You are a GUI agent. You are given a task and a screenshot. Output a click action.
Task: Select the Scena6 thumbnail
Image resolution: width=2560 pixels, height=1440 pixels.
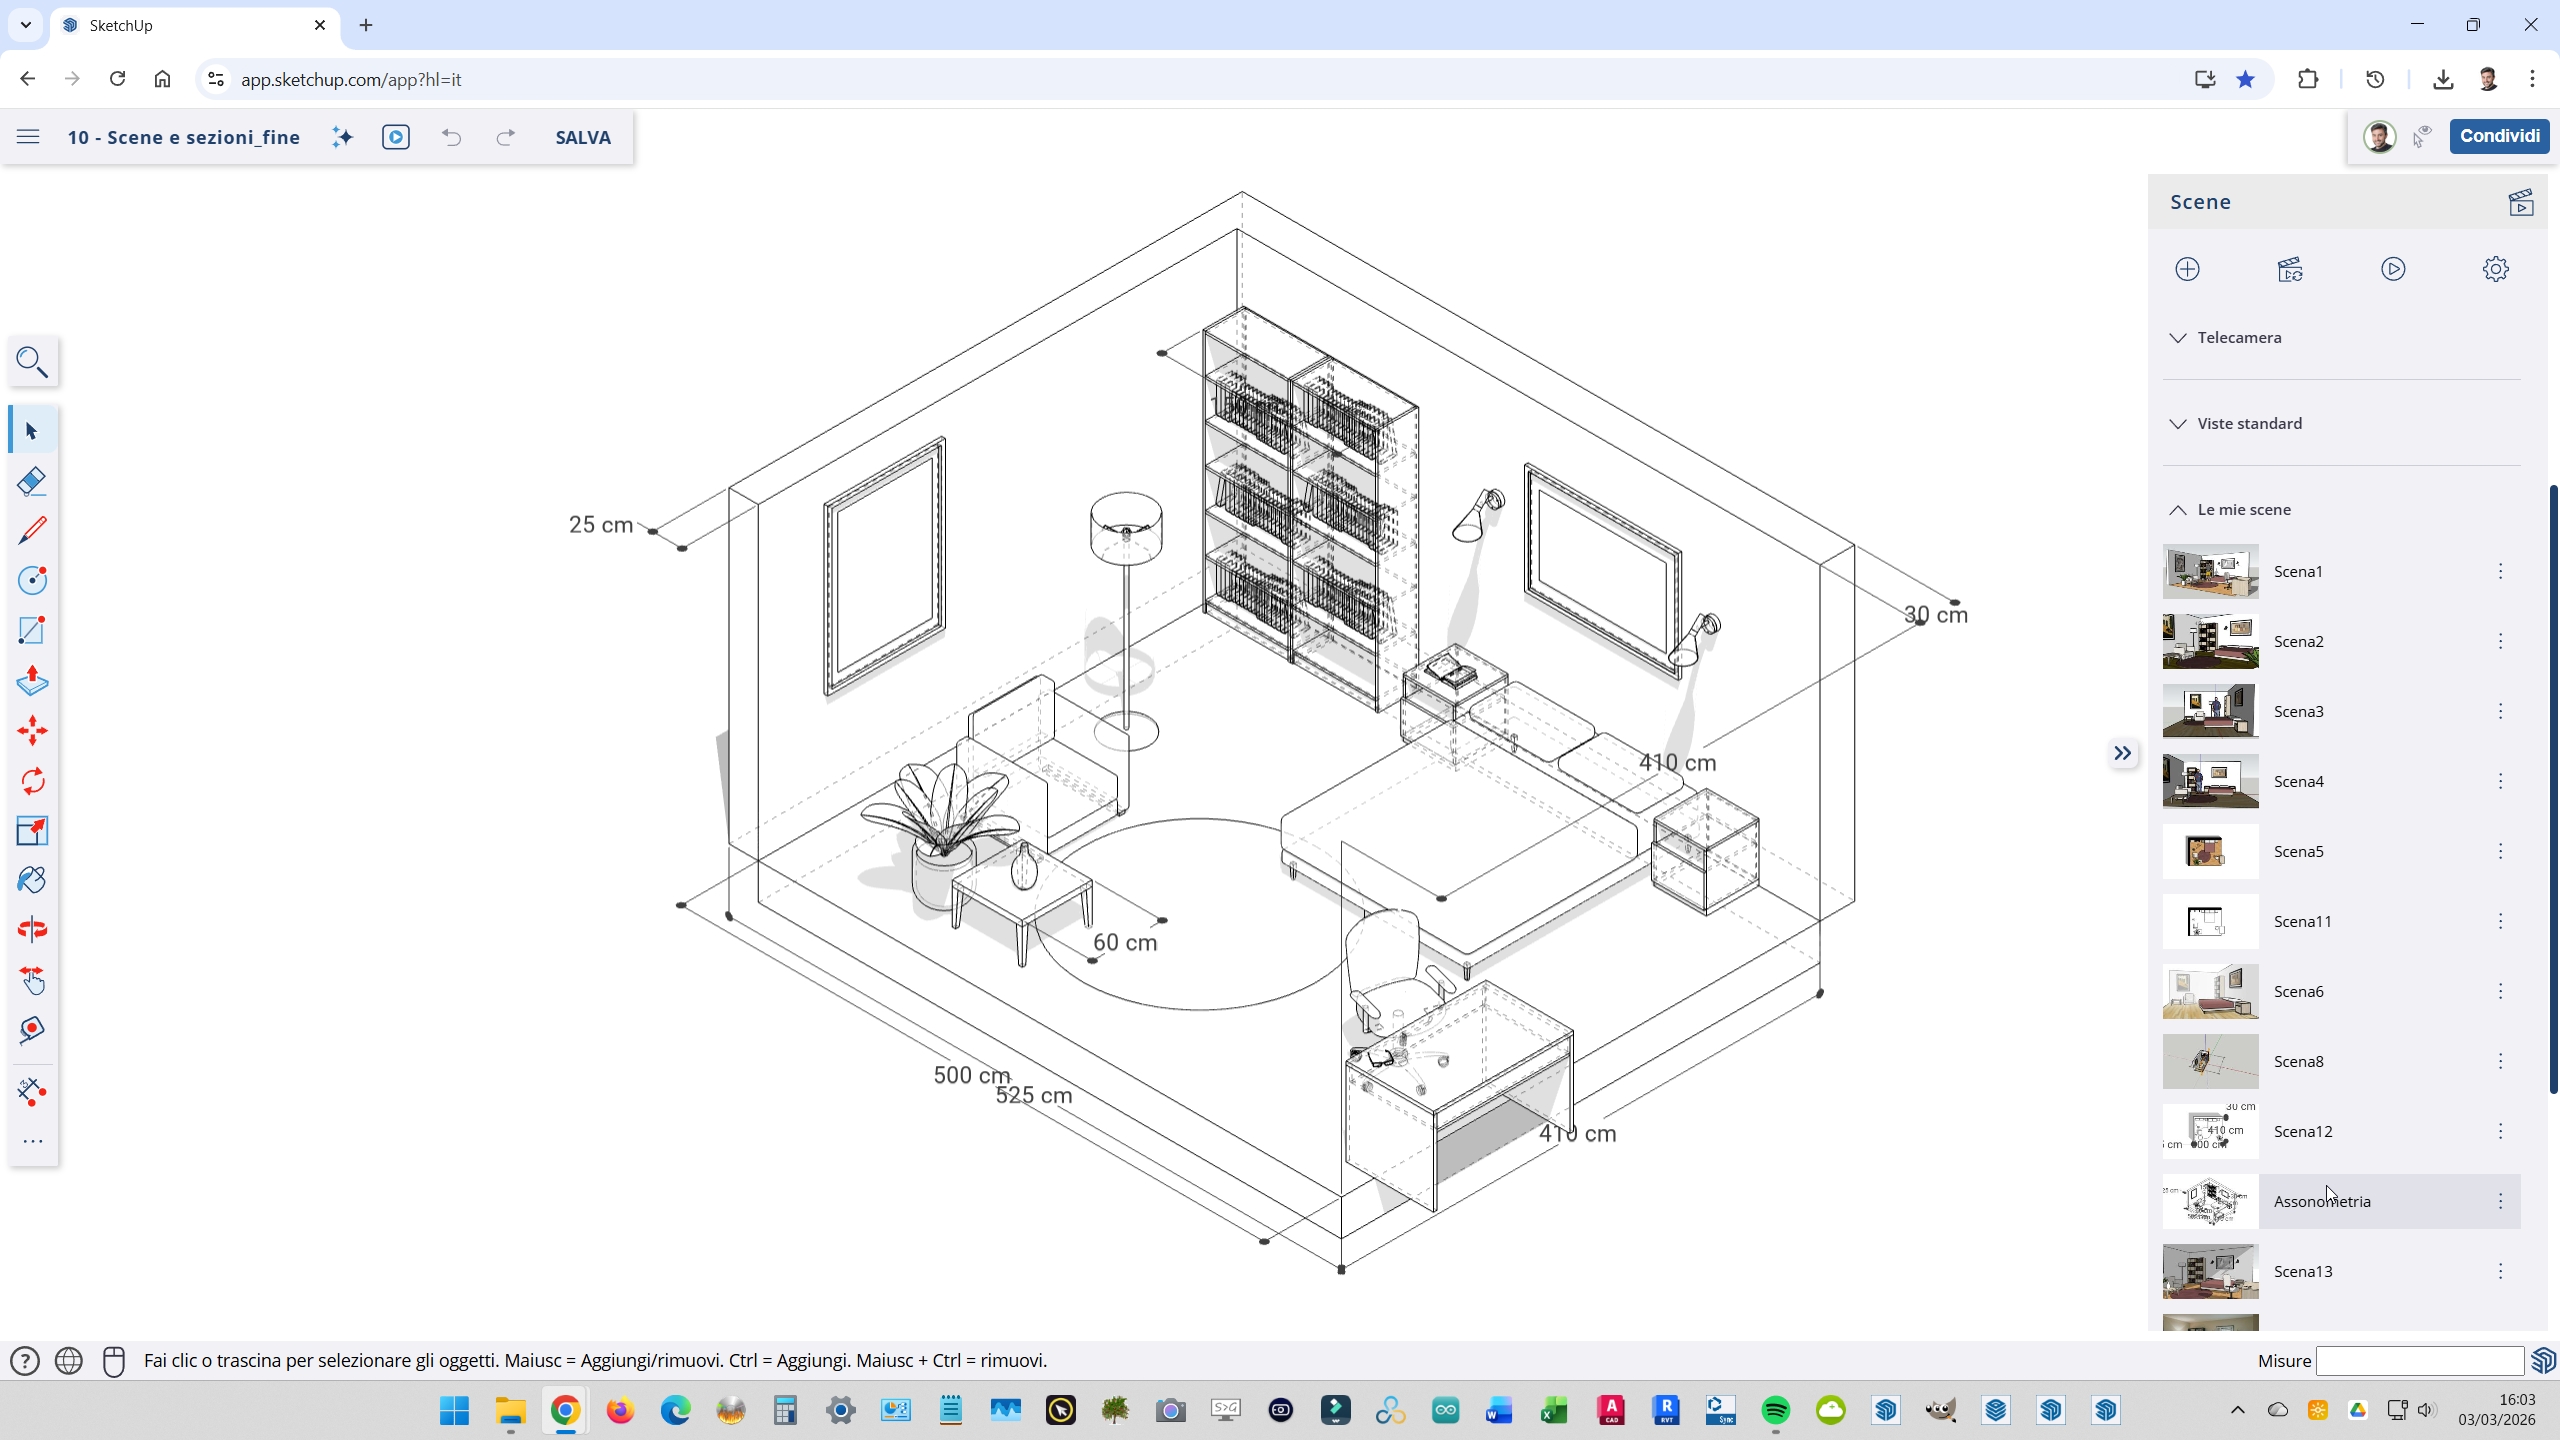[2210, 991]
